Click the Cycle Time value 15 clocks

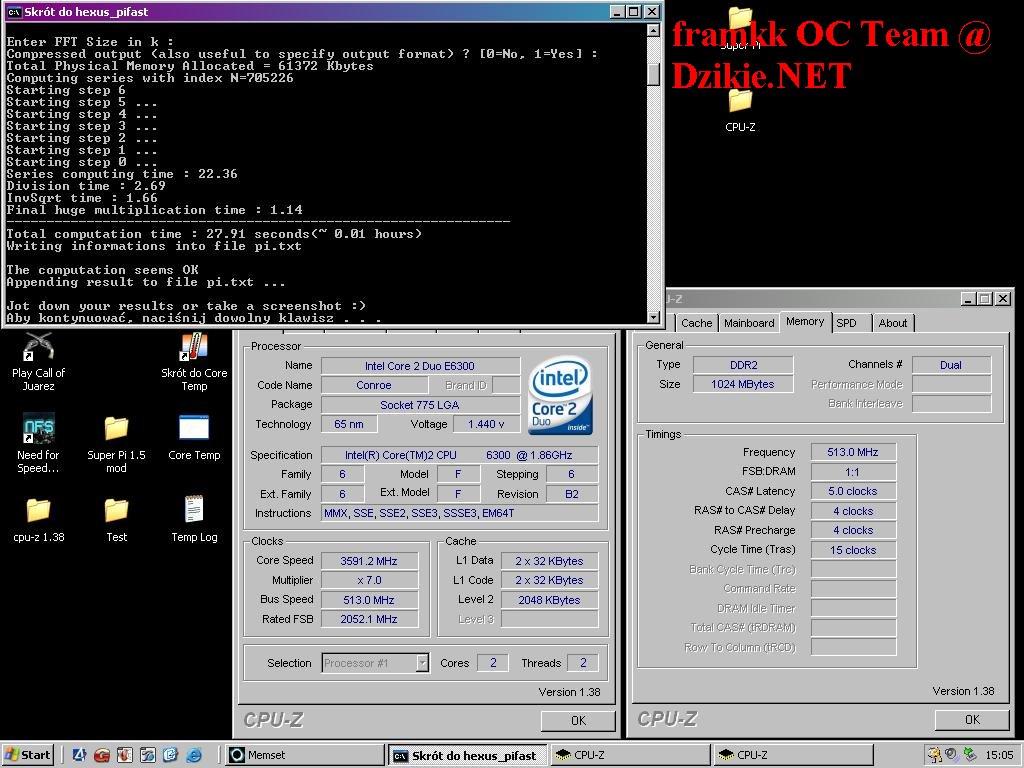tap(853, 550)
